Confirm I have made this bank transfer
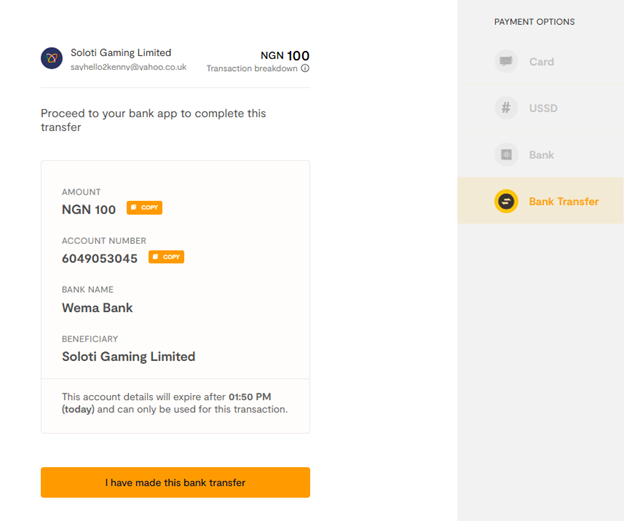 click(x=175, y=482)
